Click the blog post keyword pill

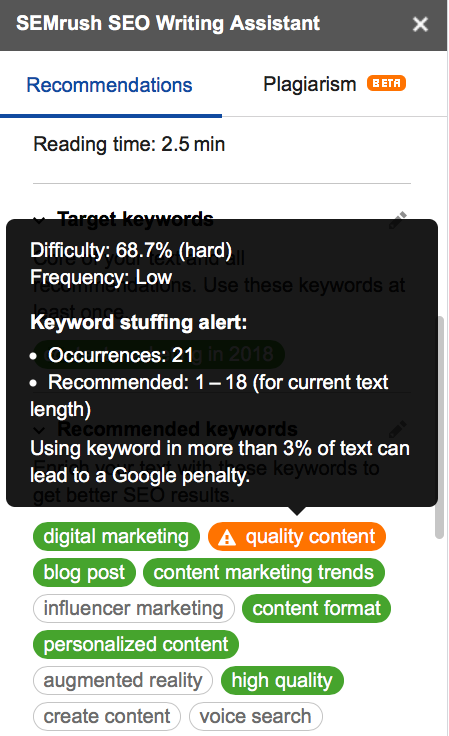84,572
